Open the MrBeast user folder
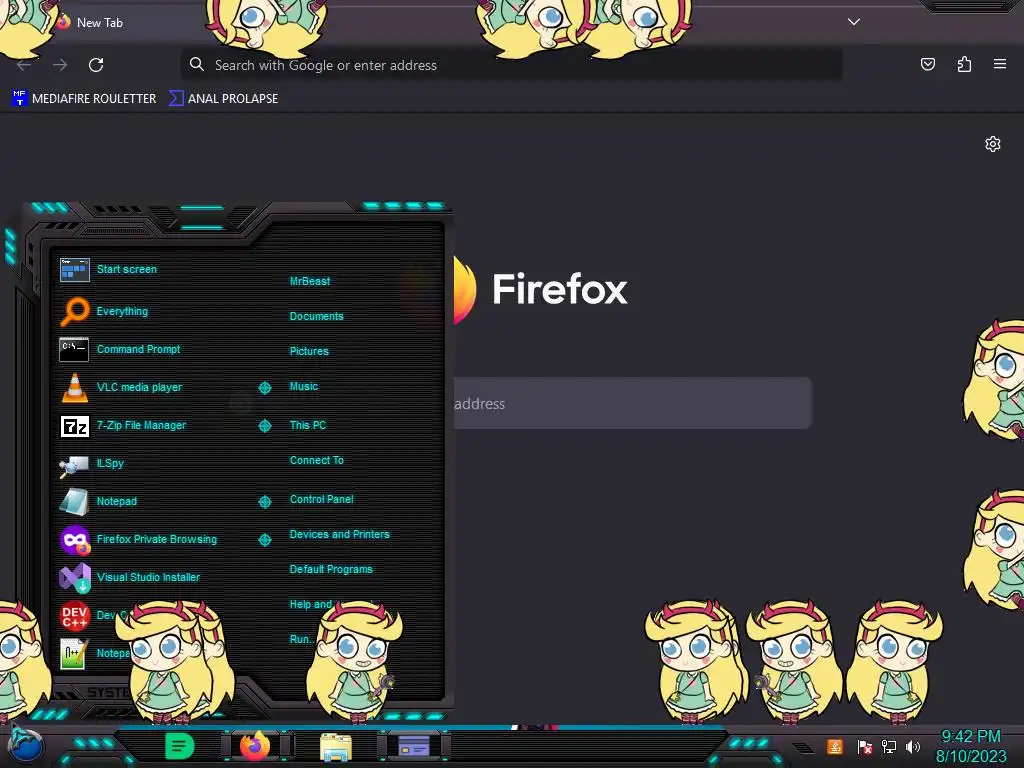The image size is (1024, 768). (310, 281)
